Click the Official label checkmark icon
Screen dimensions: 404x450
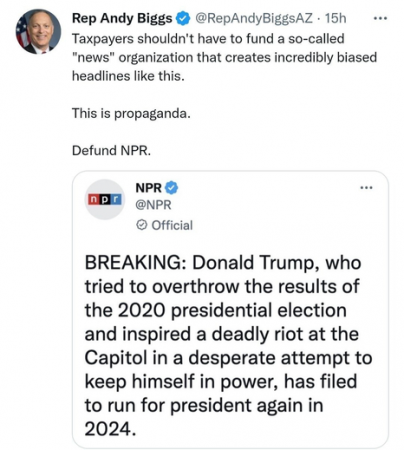pos(141,225)
